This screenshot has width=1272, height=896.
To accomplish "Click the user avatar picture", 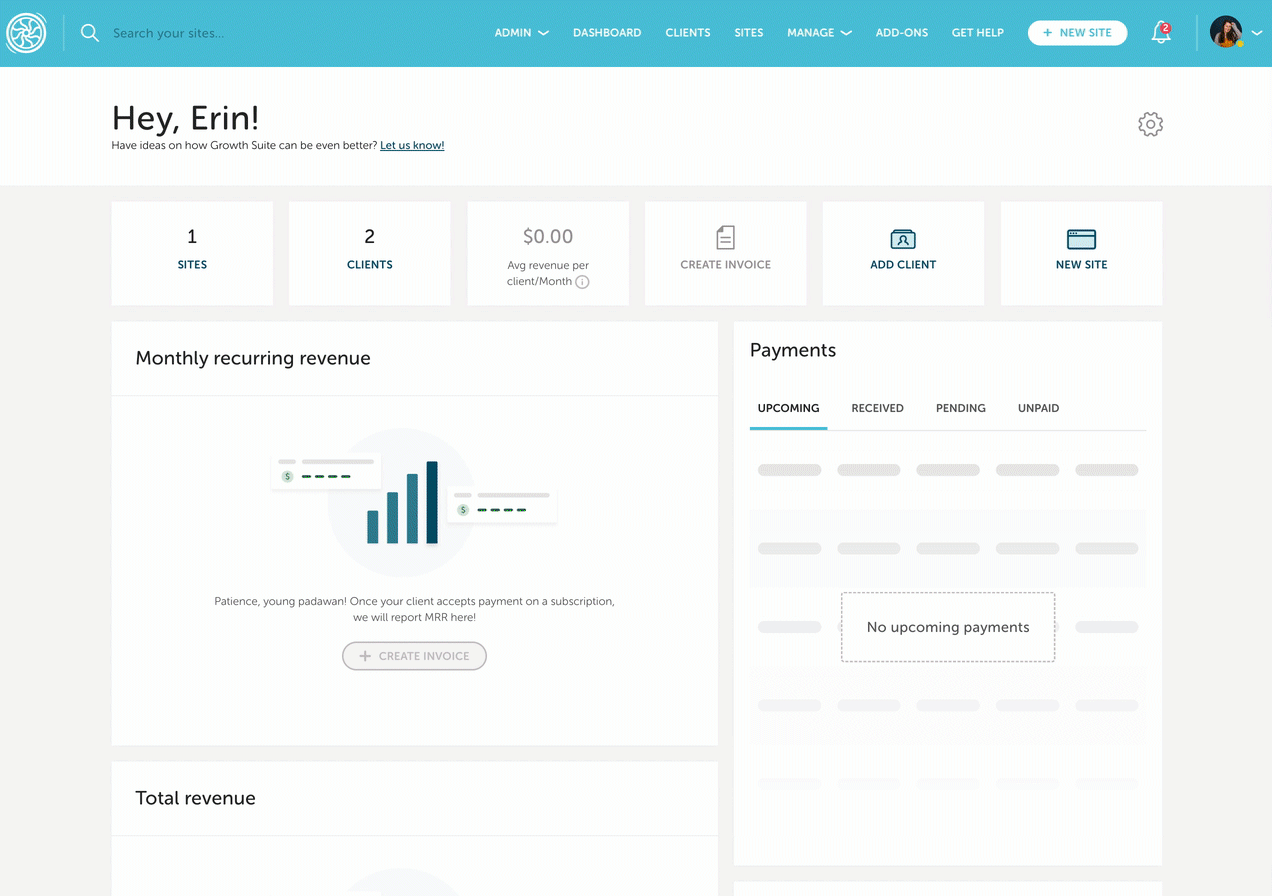I will 1226,32.
